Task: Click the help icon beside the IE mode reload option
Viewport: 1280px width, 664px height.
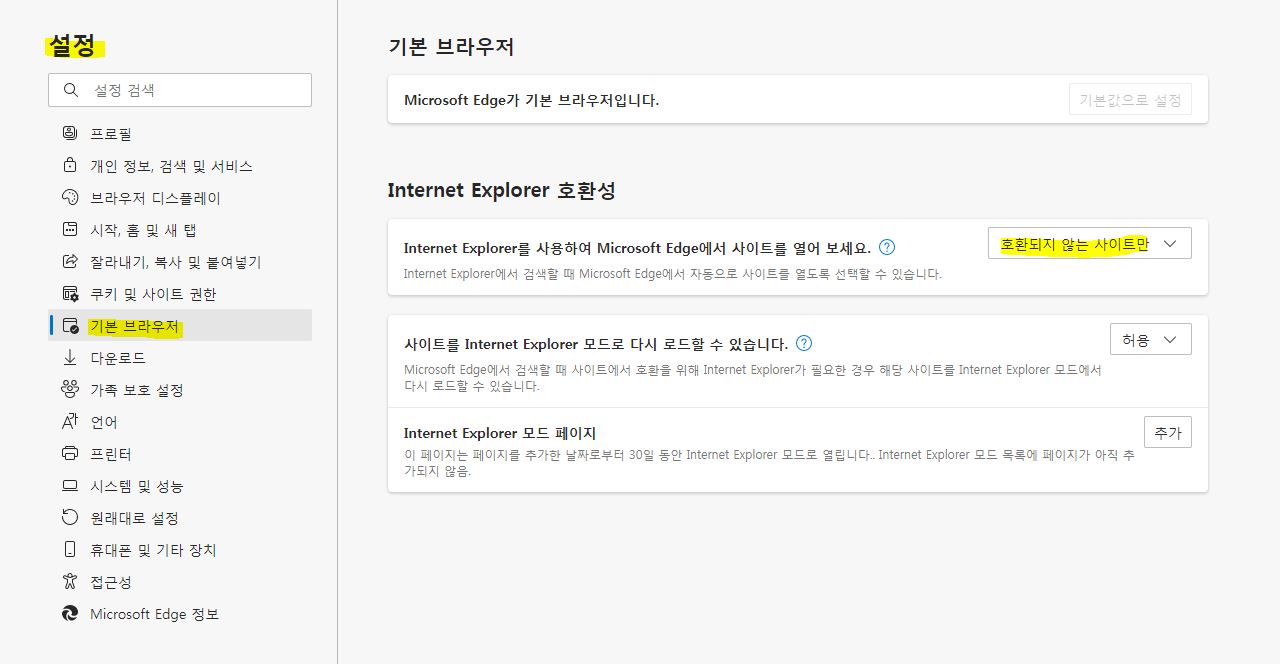Action: 804,343
